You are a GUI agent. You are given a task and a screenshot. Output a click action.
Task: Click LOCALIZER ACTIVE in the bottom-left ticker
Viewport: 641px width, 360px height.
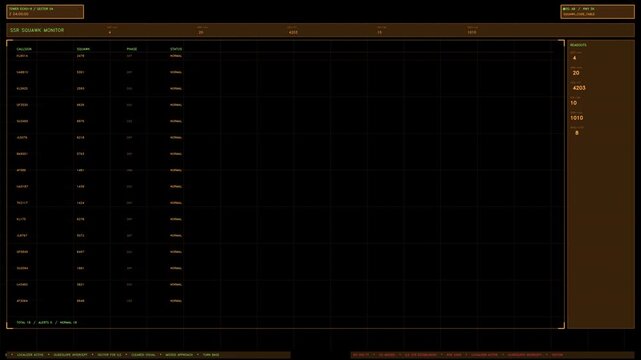(x=30, y=355)
